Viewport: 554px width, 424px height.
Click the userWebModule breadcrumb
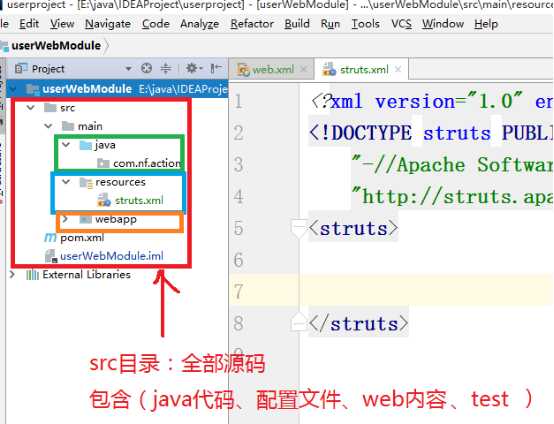point(56,46)
